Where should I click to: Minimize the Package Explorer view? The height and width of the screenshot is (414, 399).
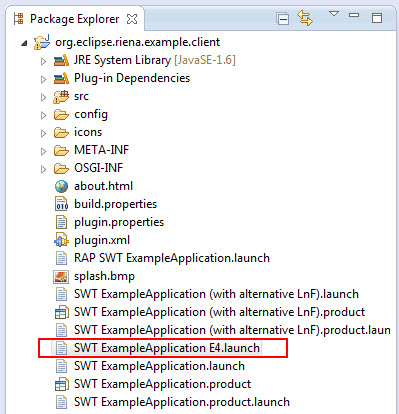tap(354, 15)
